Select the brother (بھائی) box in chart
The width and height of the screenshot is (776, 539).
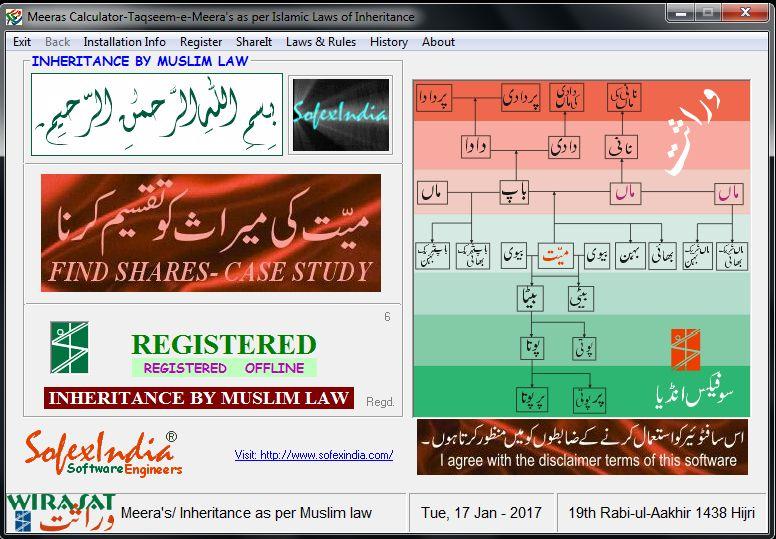pyautogui.click(x=662, y=256)
